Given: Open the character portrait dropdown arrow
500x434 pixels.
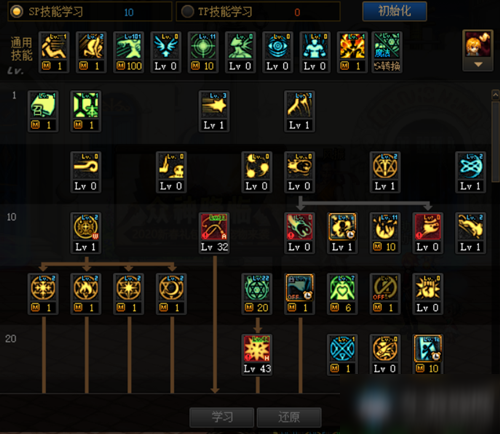Looking at the screenshot, I should (478, 64).
